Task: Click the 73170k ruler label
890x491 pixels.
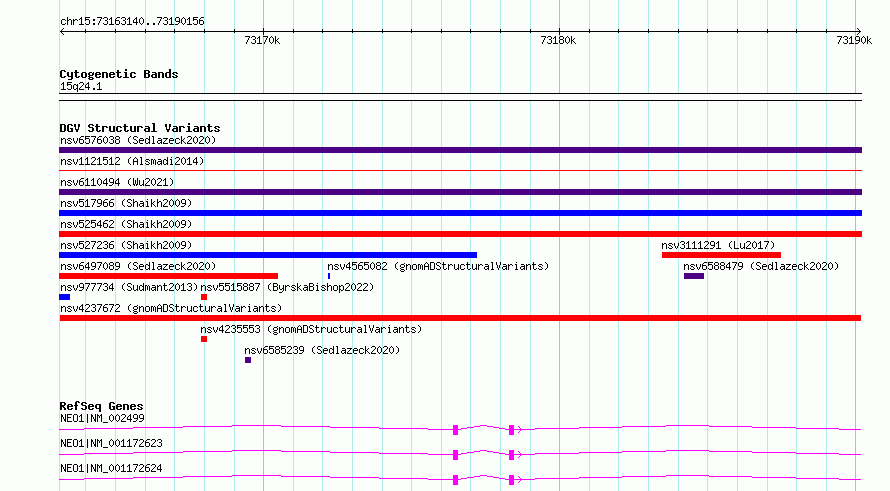Action: (x=262, y=40)
